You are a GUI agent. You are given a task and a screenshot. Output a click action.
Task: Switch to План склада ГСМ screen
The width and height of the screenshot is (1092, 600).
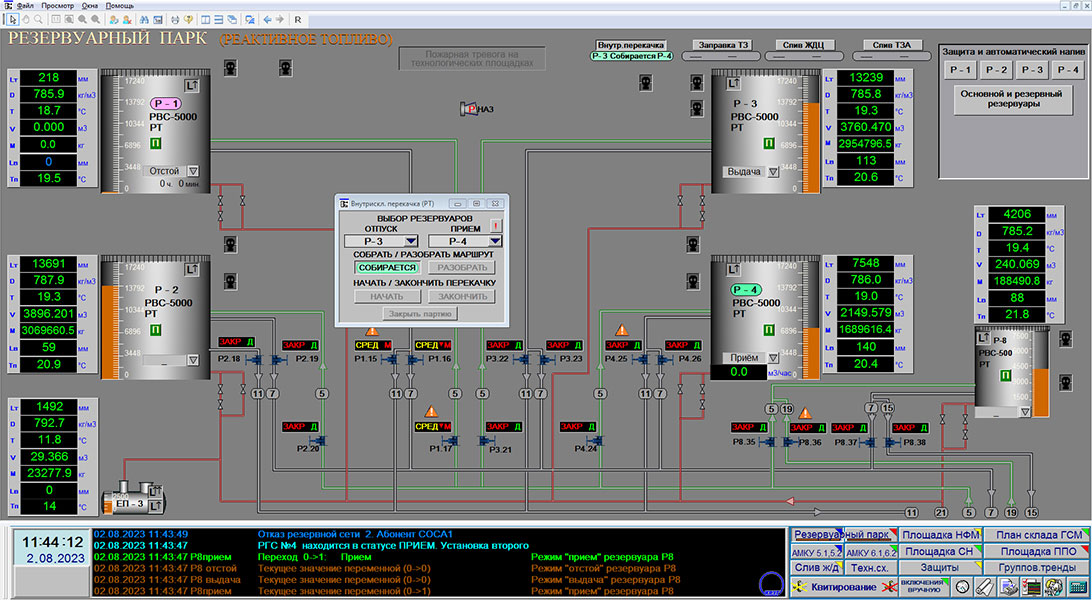[1037, 535]
